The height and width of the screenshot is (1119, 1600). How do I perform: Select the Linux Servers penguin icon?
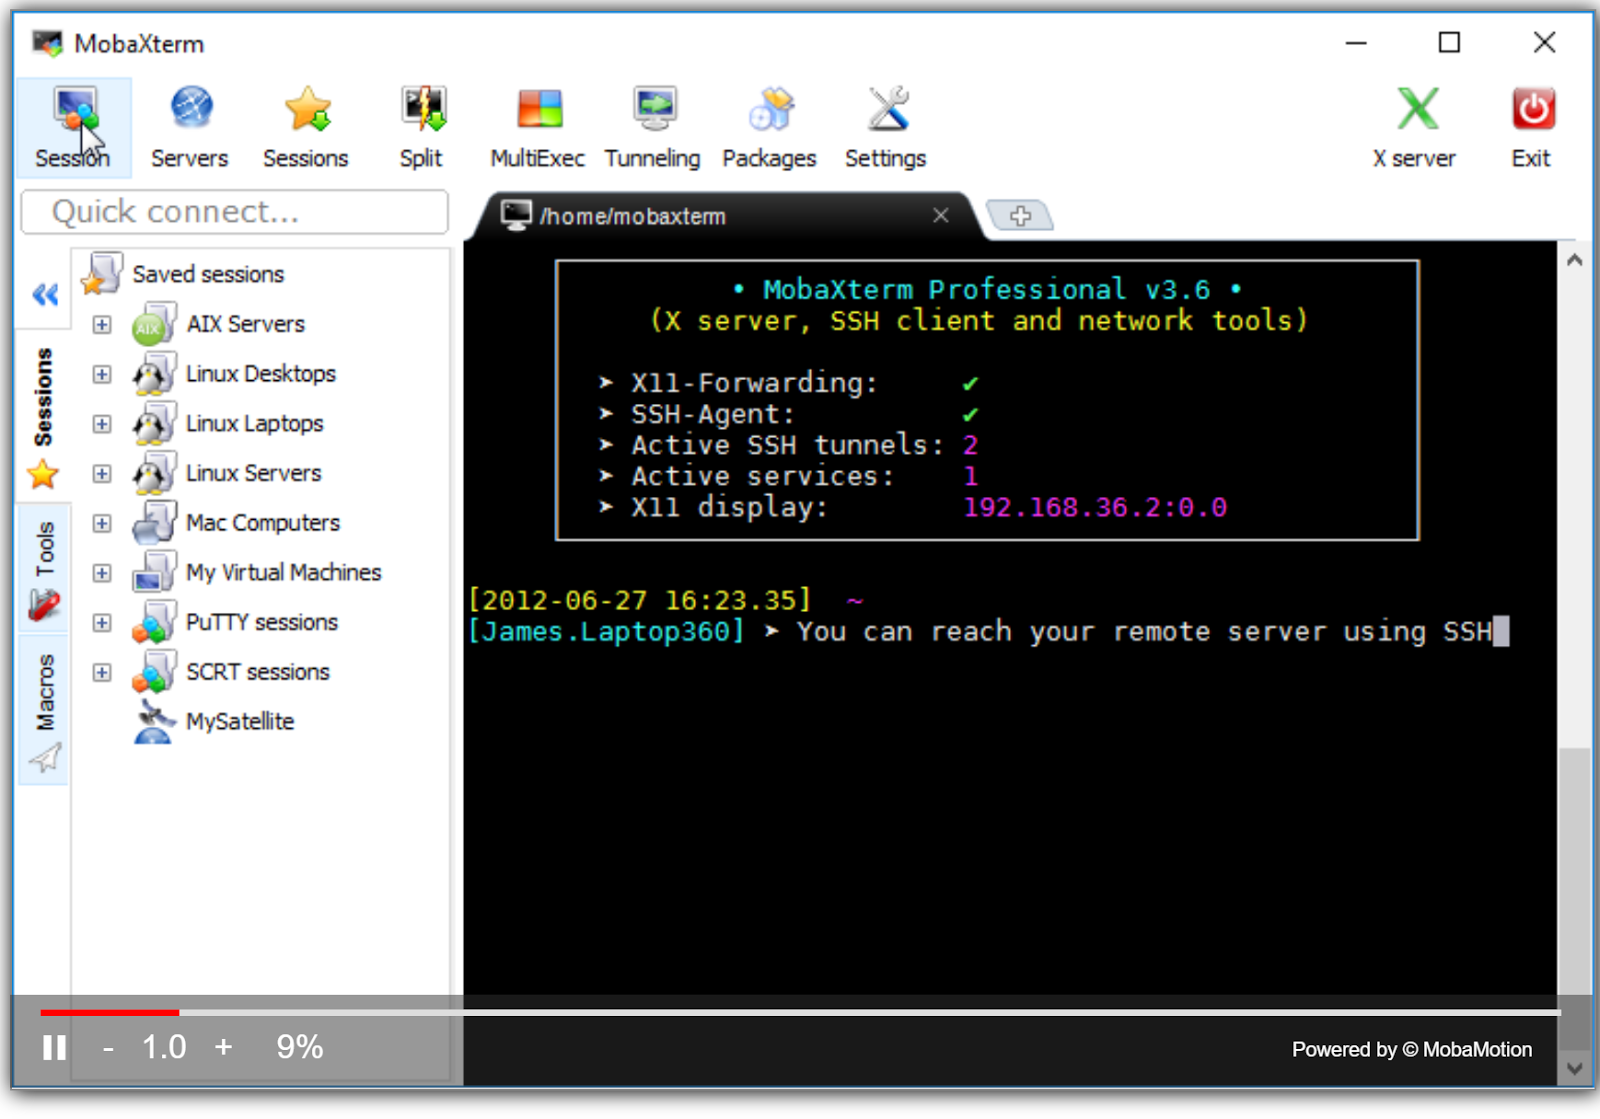pos(153,473)
